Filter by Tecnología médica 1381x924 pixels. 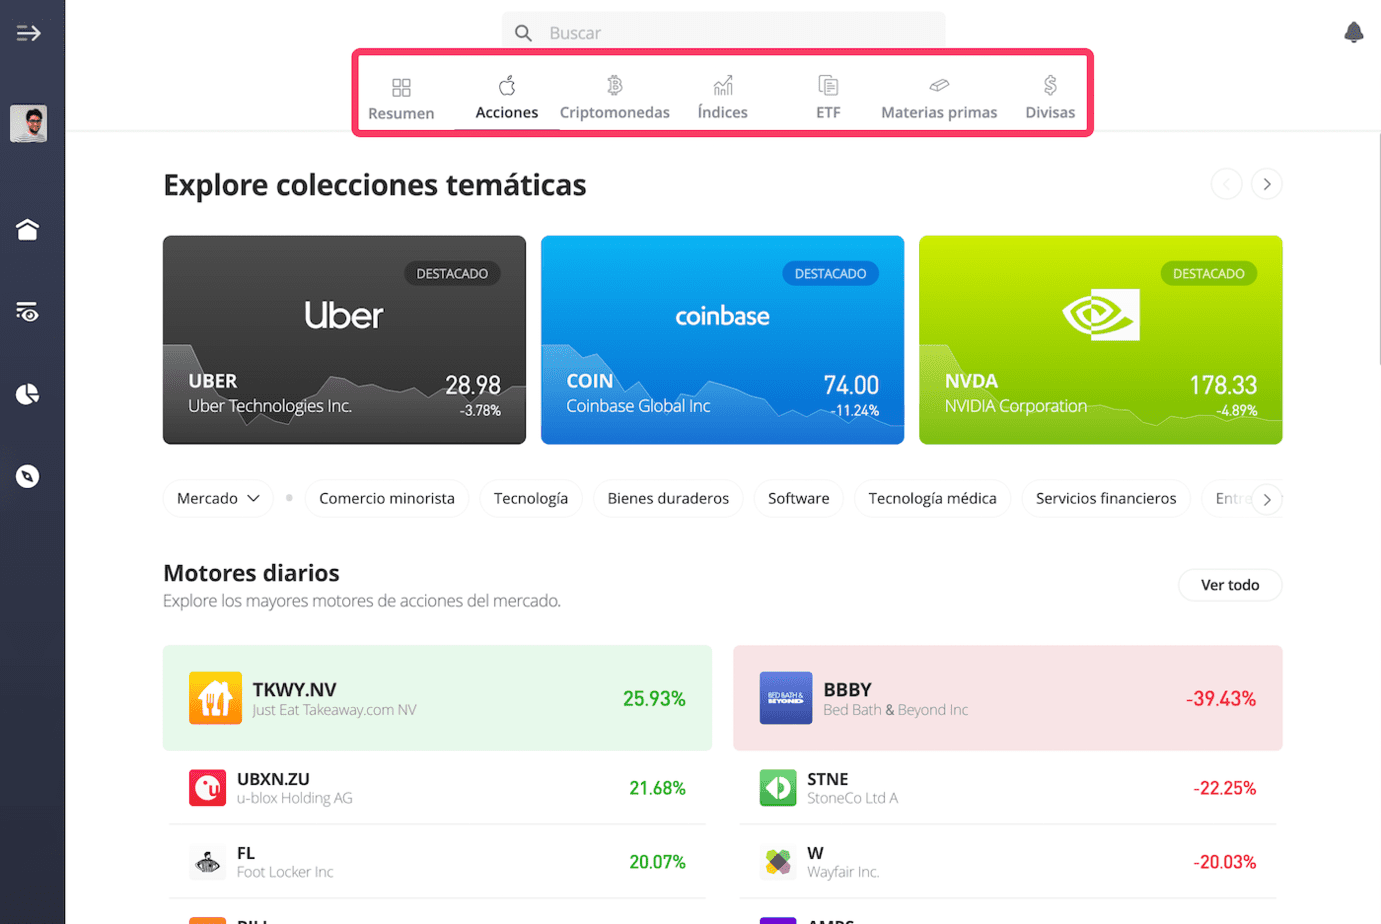[x=932, y=498]
